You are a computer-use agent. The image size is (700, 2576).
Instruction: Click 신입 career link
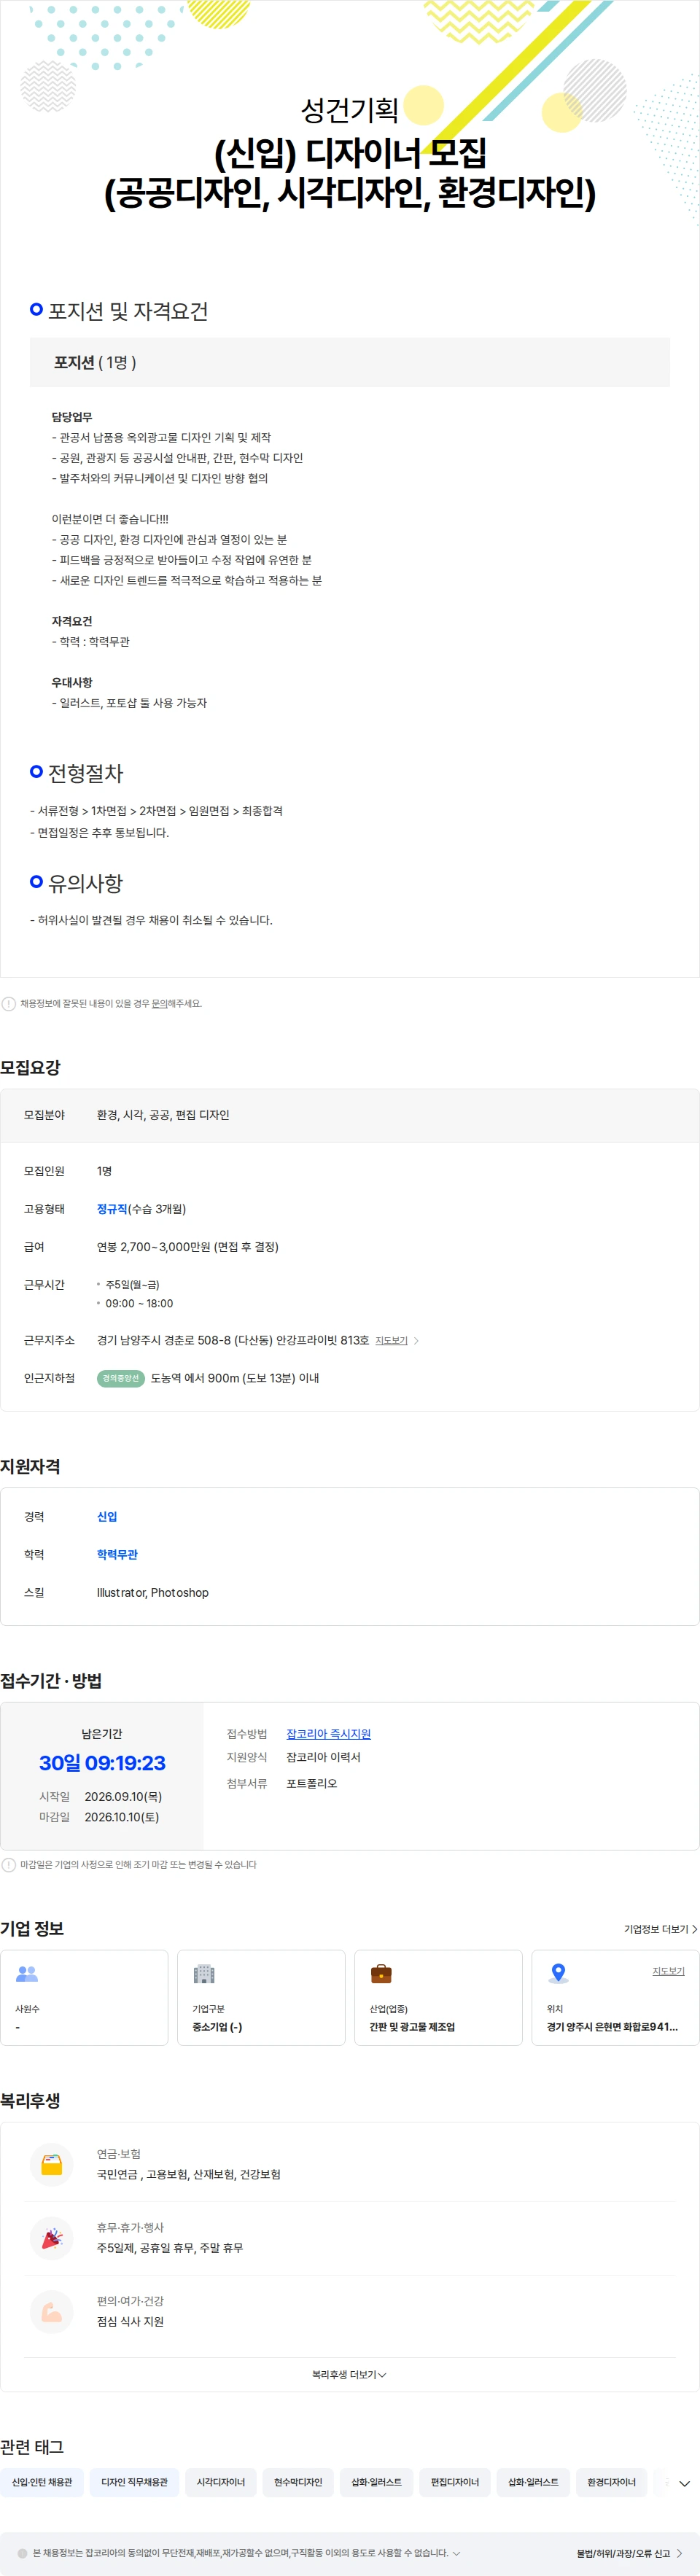(107, 1516)
